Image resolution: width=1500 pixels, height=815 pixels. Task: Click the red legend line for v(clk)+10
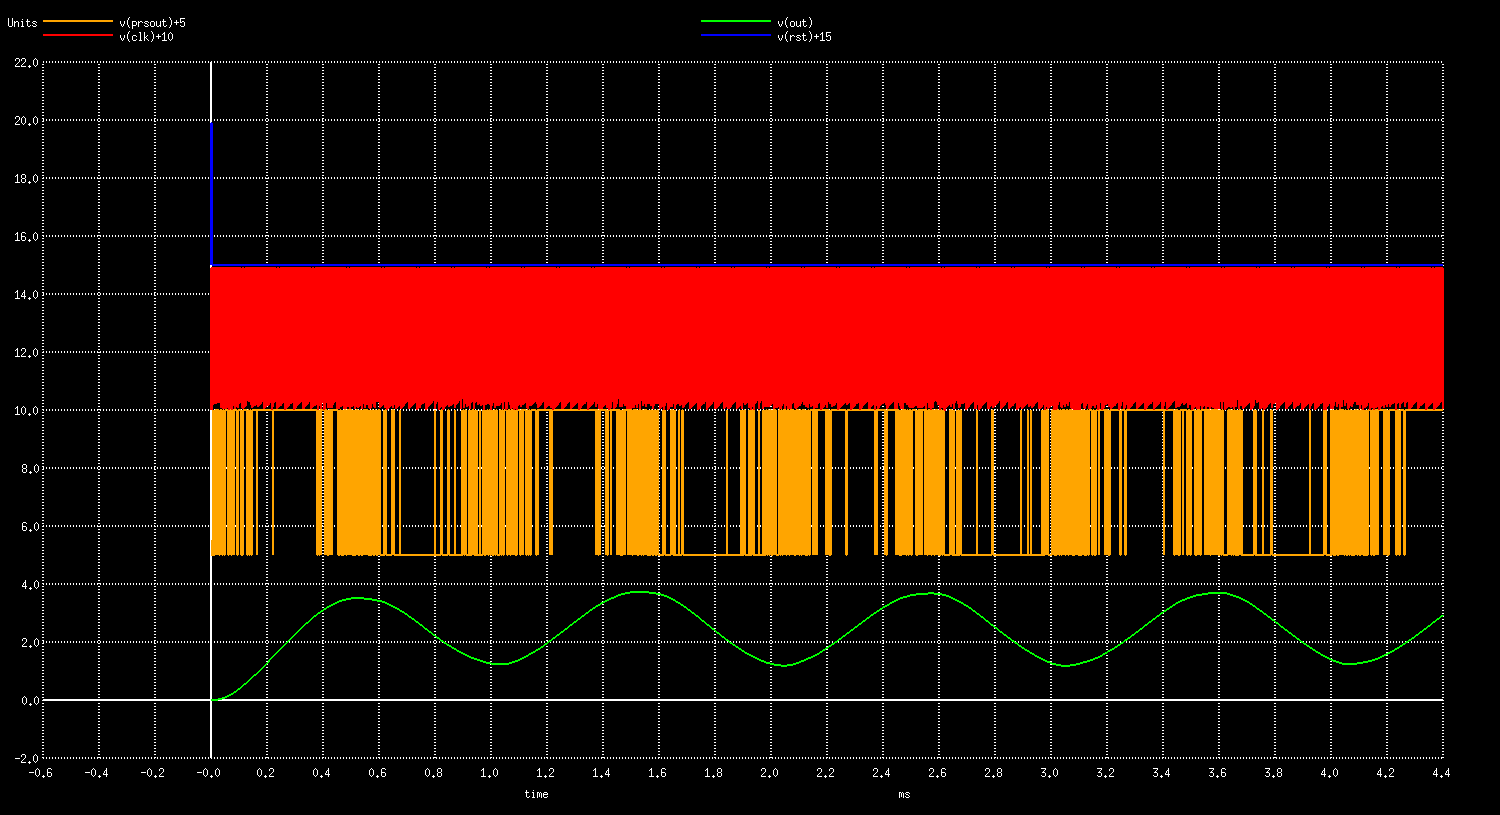pyautogui.click(x=77, y=36)
